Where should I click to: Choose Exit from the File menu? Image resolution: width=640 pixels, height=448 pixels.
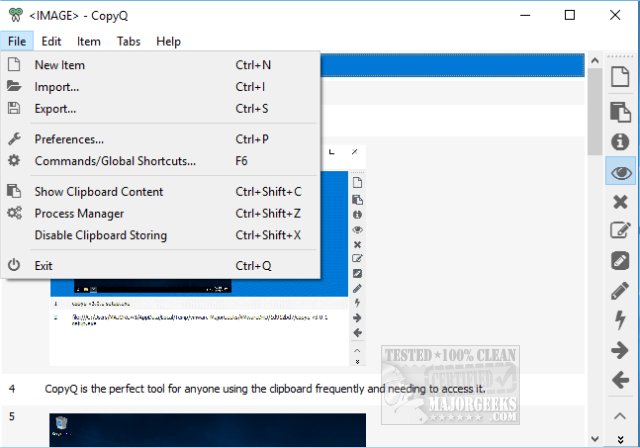[160, 266]
